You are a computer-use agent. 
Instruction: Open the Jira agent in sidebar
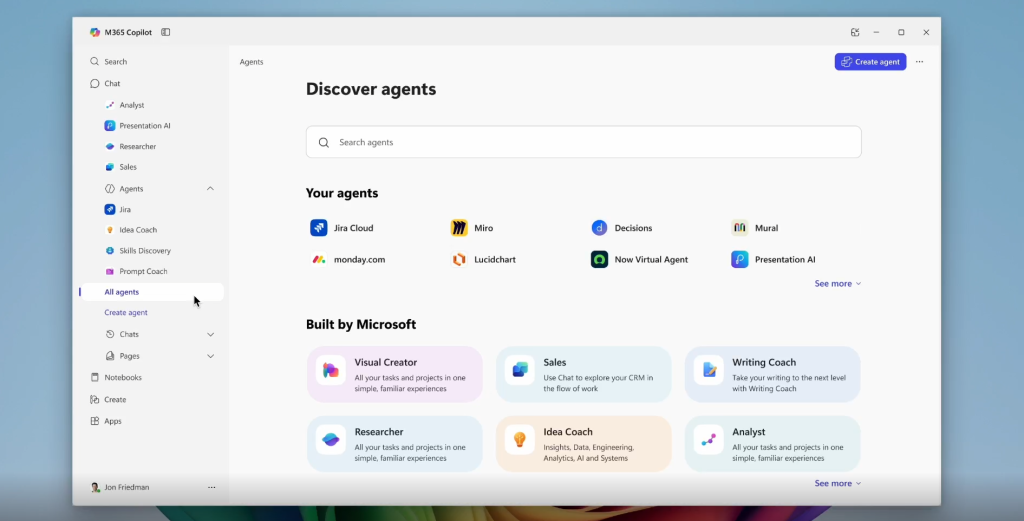point(118,210)
